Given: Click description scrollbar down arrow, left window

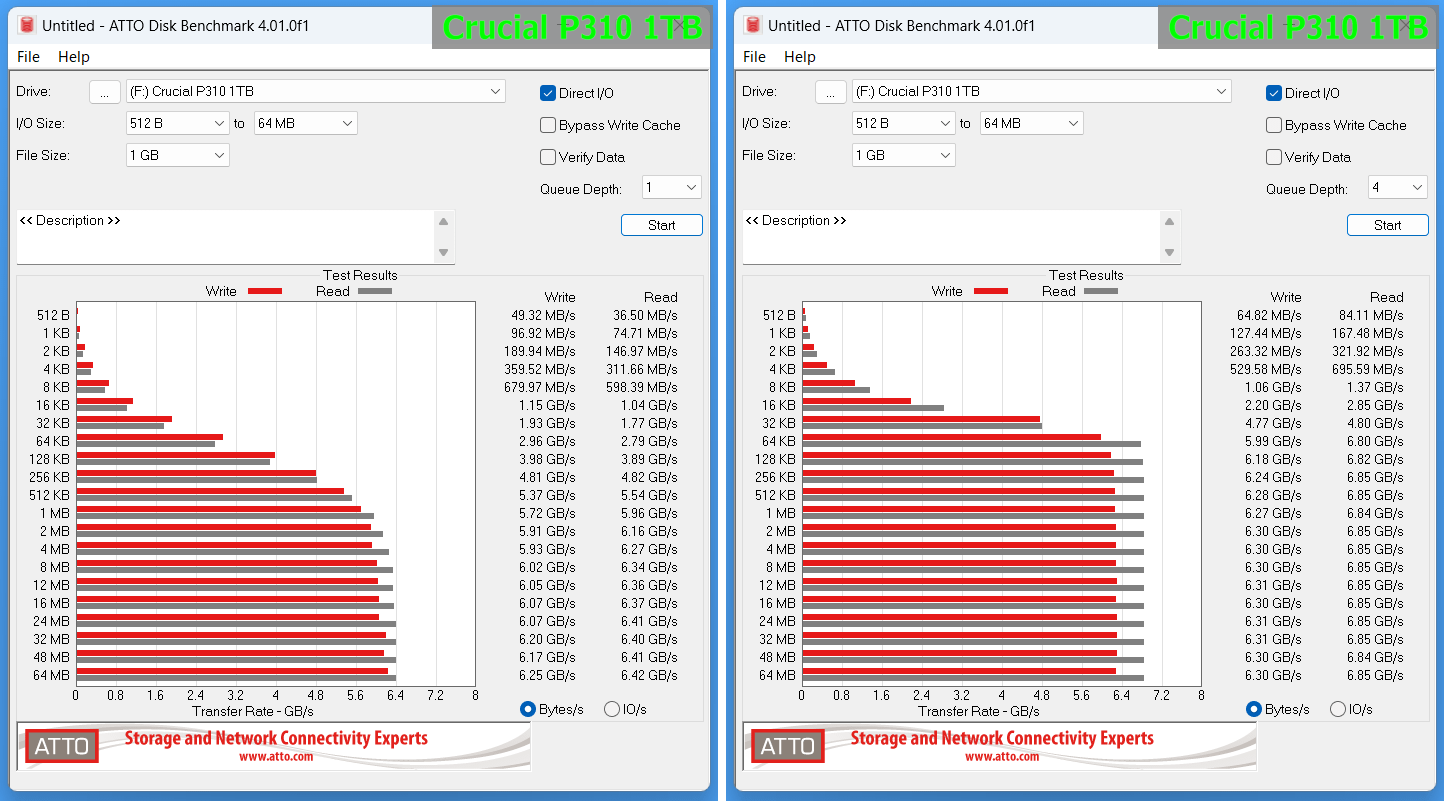Looking at the screenshot, I should tap(444, 252).
